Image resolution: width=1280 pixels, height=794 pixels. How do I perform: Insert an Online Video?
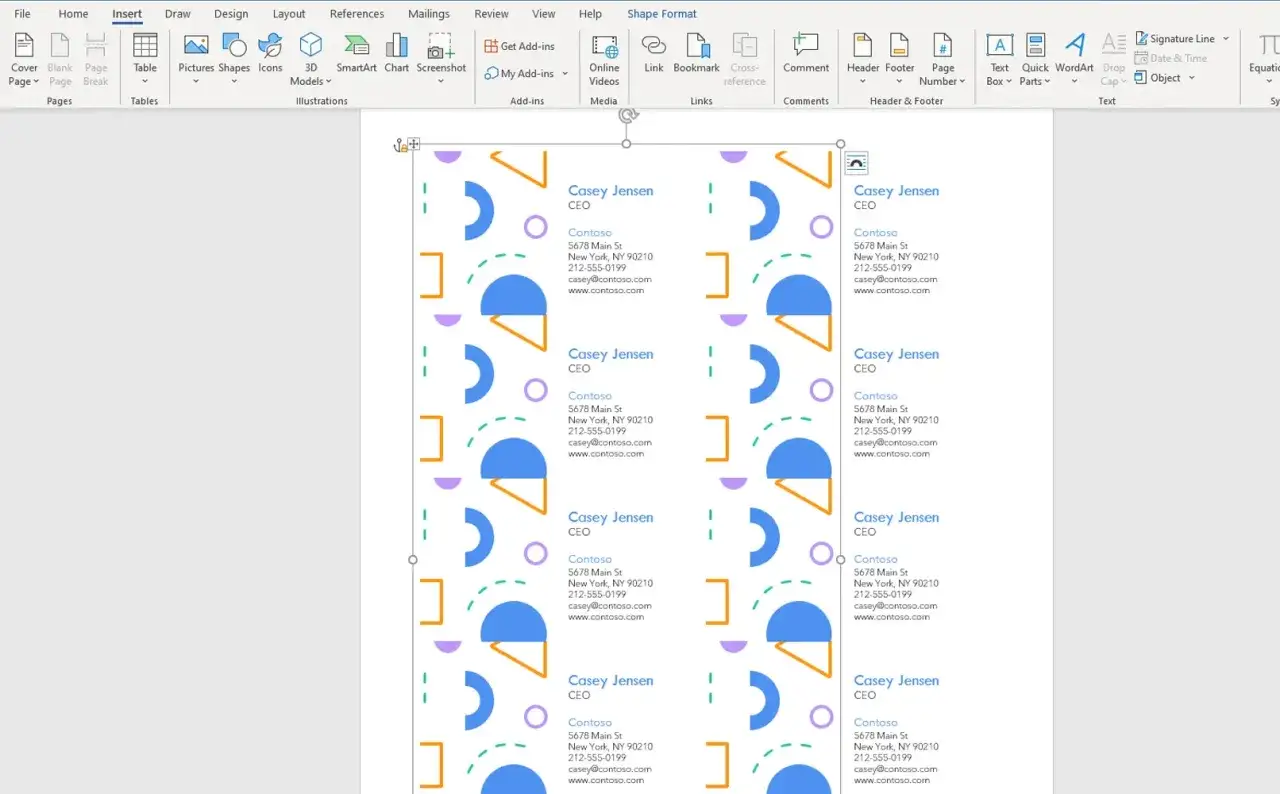[x=604, y=60]
